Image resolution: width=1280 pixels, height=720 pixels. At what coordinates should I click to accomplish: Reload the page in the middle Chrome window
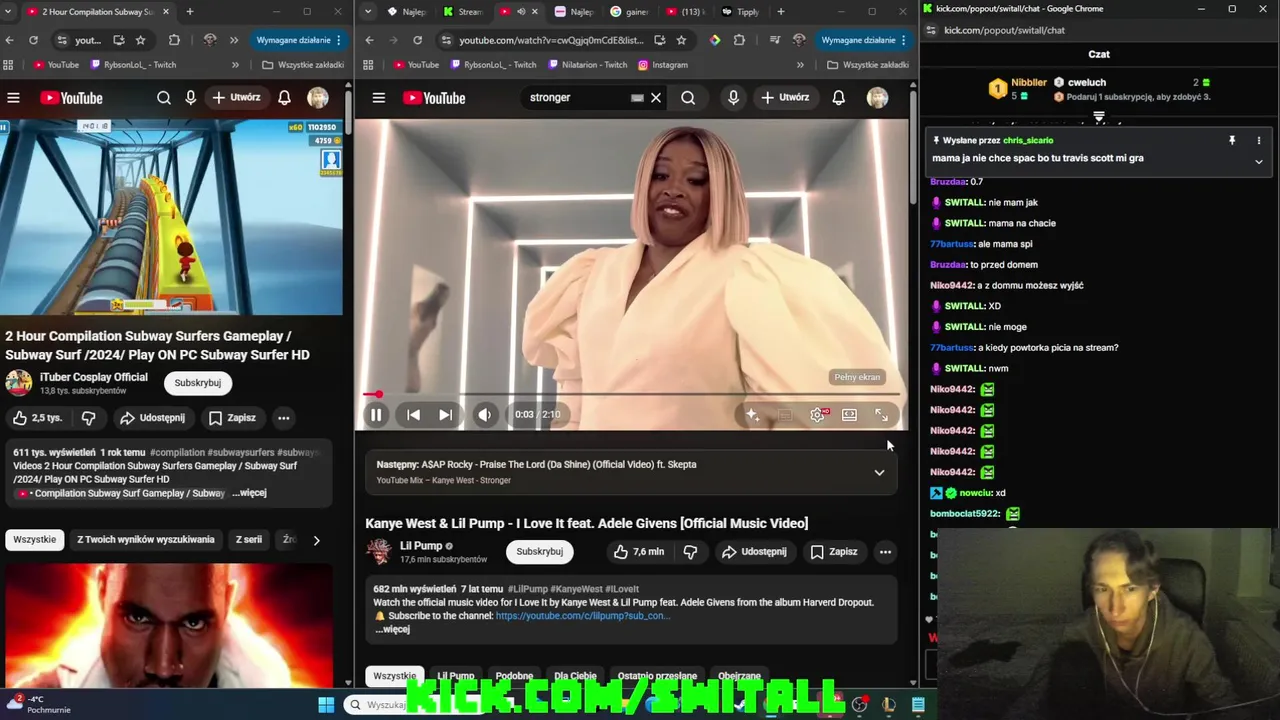tap(417, 40)
